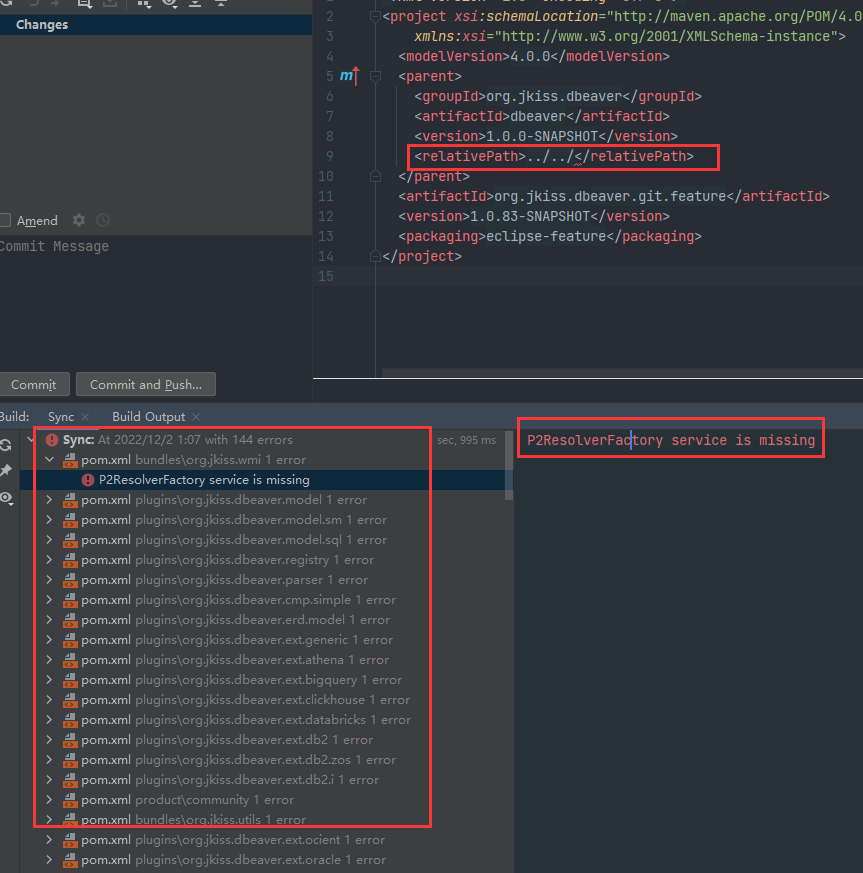Pin the Build tool window

coord(7,468)
